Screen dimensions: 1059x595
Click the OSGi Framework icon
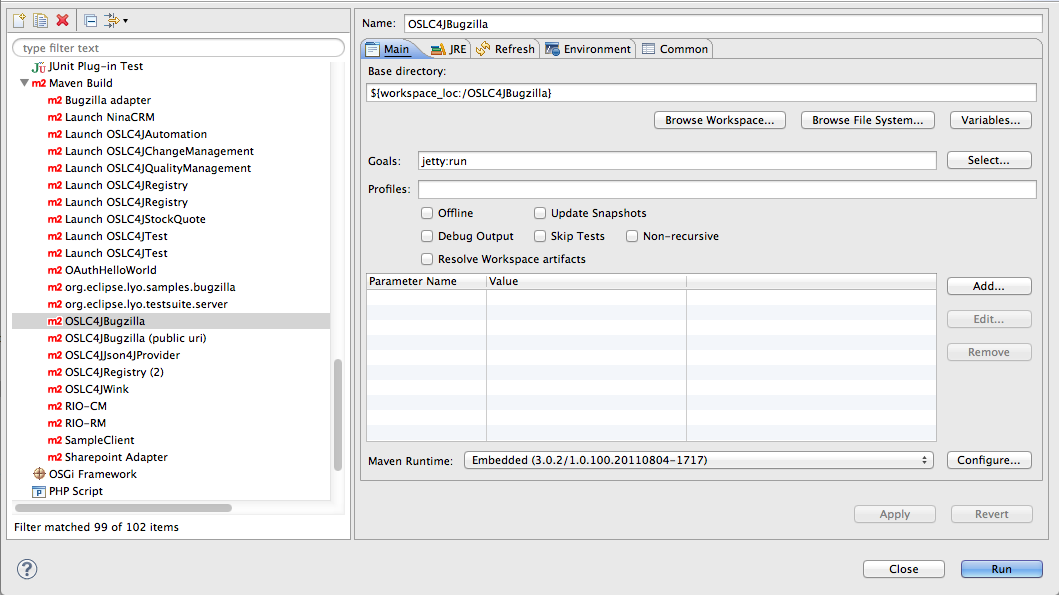click(x=39, y=474)
